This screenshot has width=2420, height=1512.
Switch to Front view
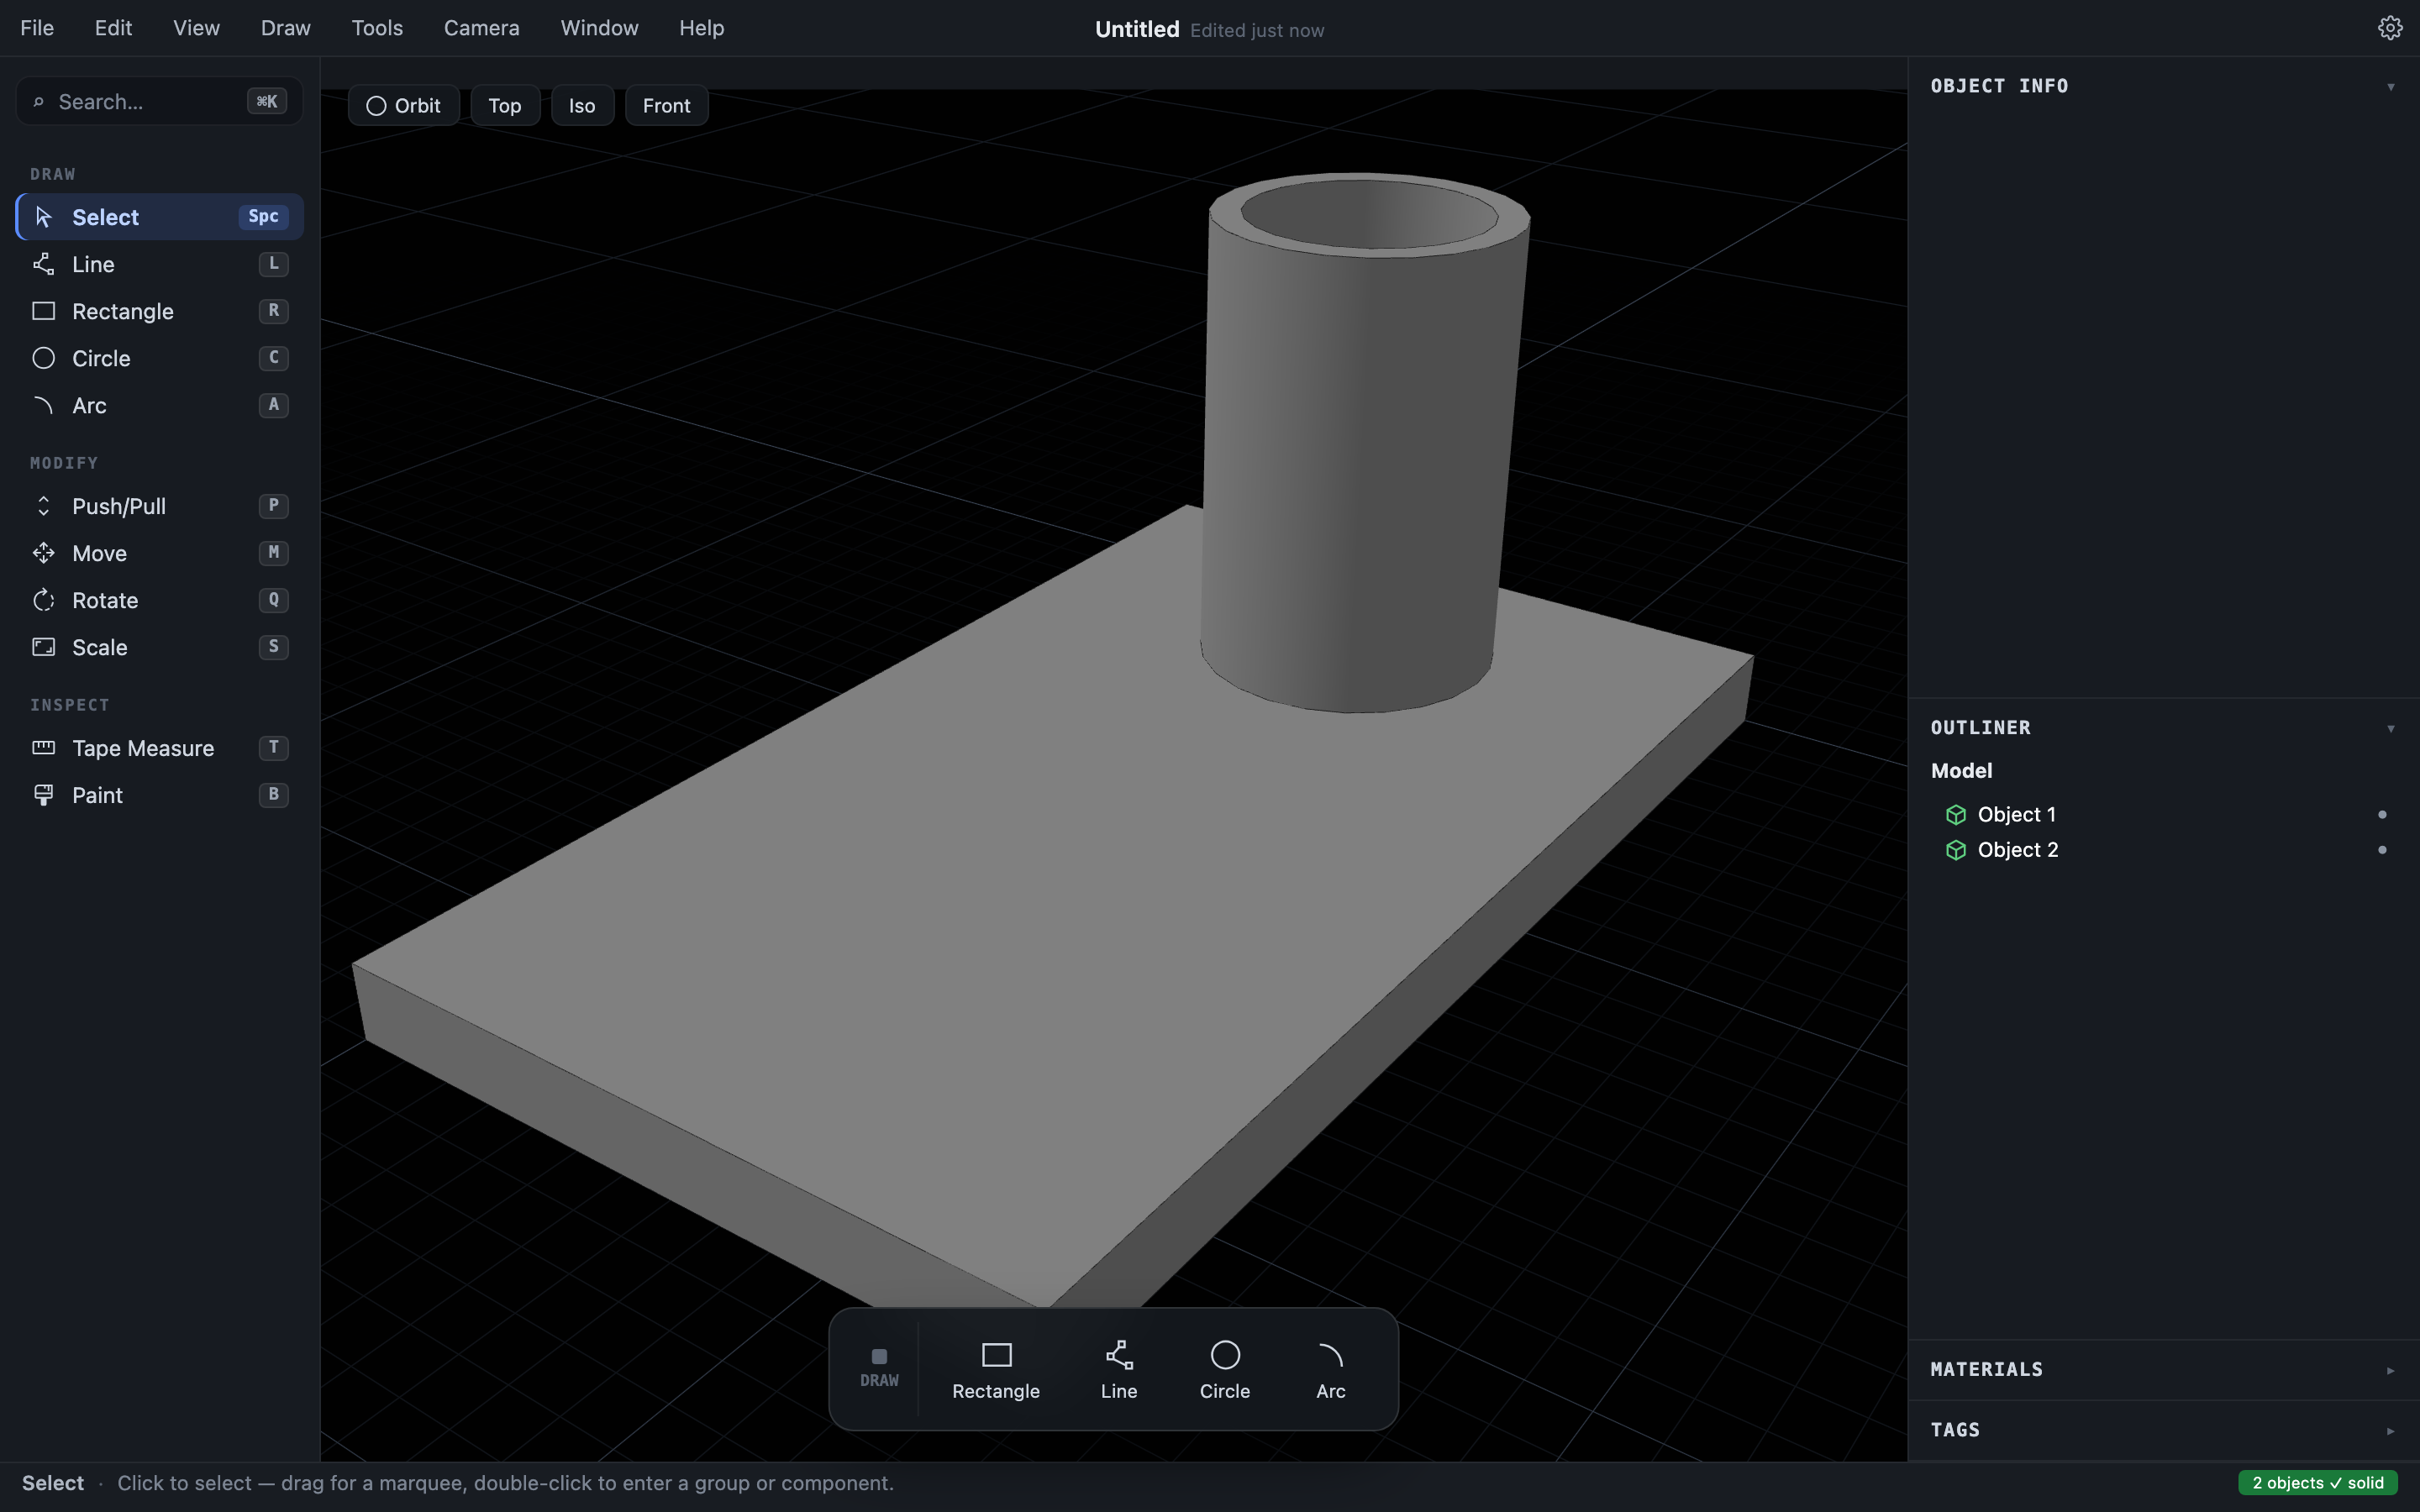pyautogui.click(x=667, y=106)
